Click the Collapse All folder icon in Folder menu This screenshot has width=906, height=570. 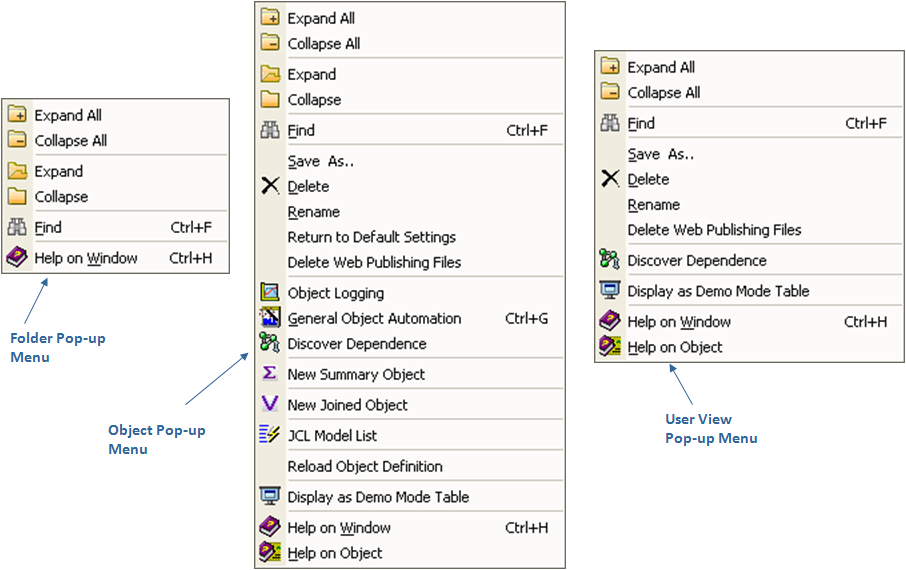pos(17,140)
